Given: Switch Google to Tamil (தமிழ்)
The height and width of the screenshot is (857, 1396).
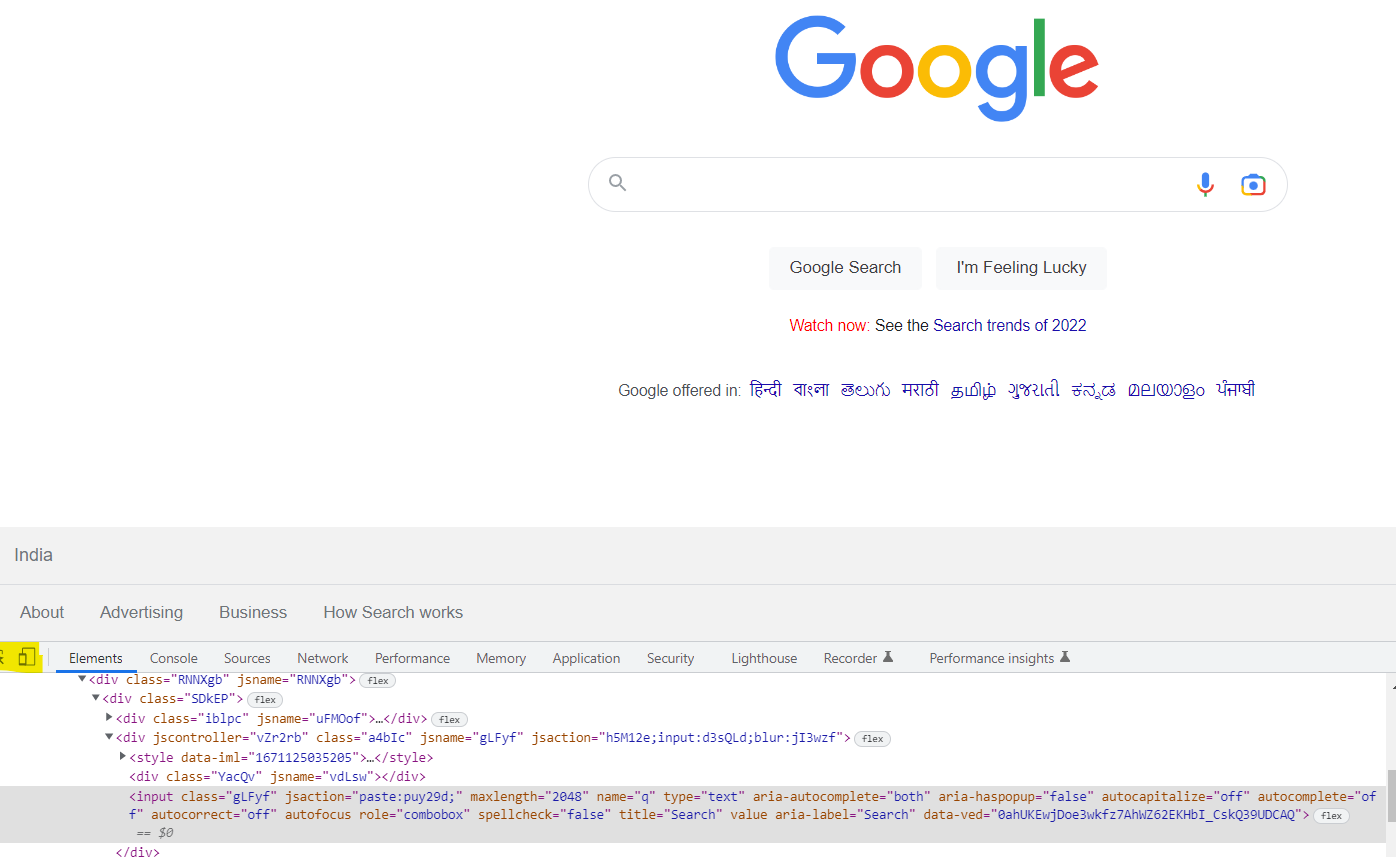Looking at the screenshot, I should [973, 390].
